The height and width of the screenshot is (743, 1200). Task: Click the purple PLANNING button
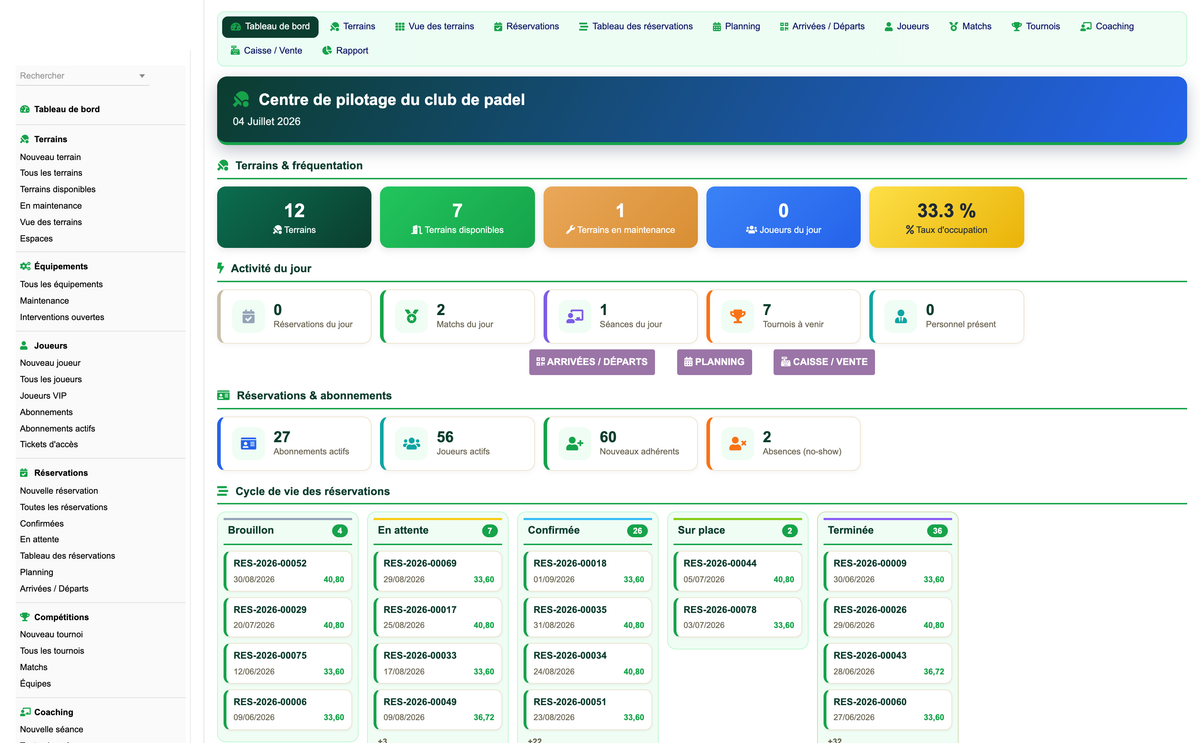[714, 362]
